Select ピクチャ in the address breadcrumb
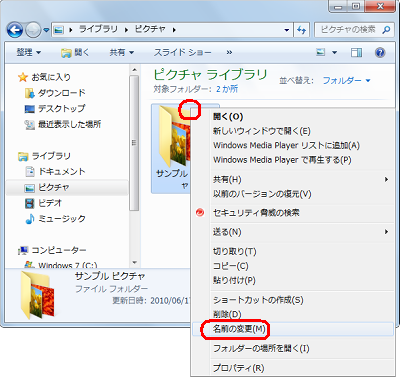400x377 pixels. coord(150,29)
